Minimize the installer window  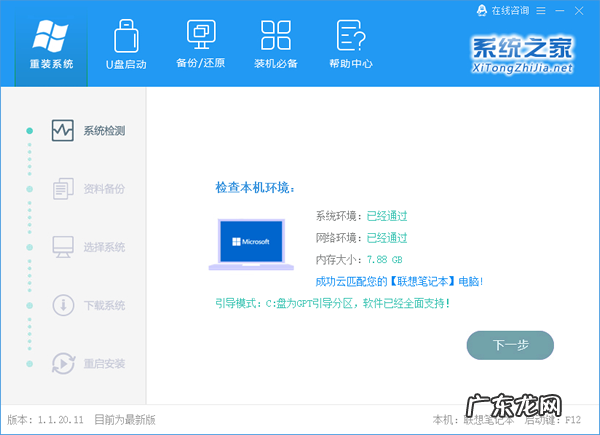point(560,11)
